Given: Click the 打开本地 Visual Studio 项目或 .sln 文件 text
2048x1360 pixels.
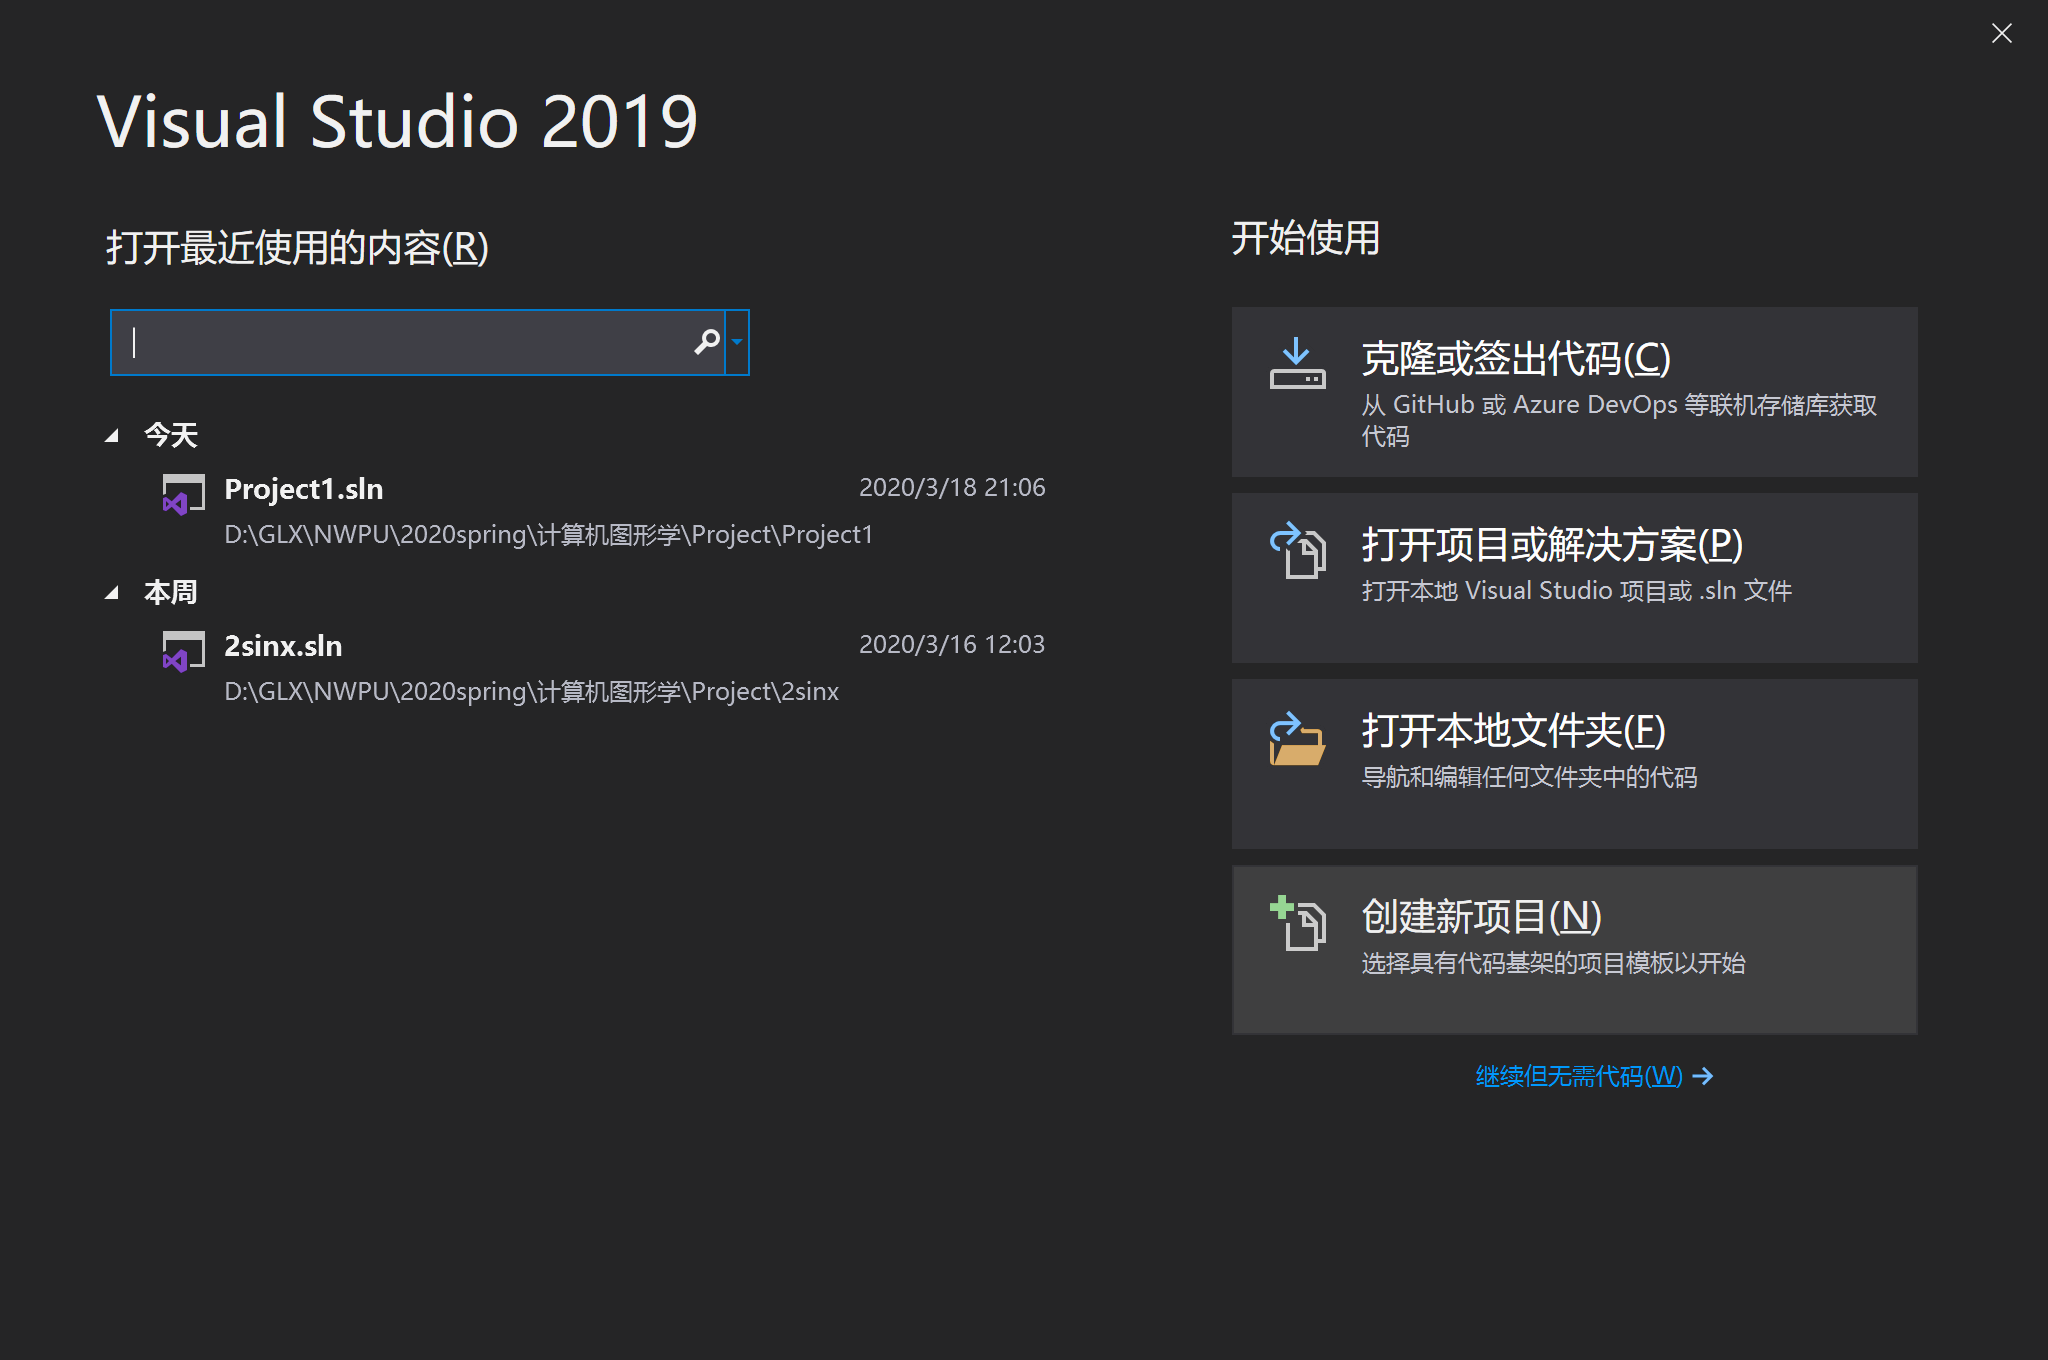Looking at the screenshot, I should (x=1576, y=591).
